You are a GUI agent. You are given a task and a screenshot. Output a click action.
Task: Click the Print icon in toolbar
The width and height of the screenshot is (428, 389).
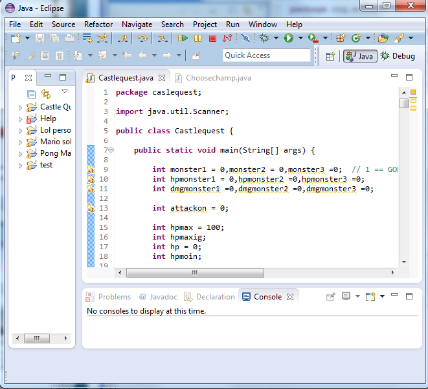69,38
